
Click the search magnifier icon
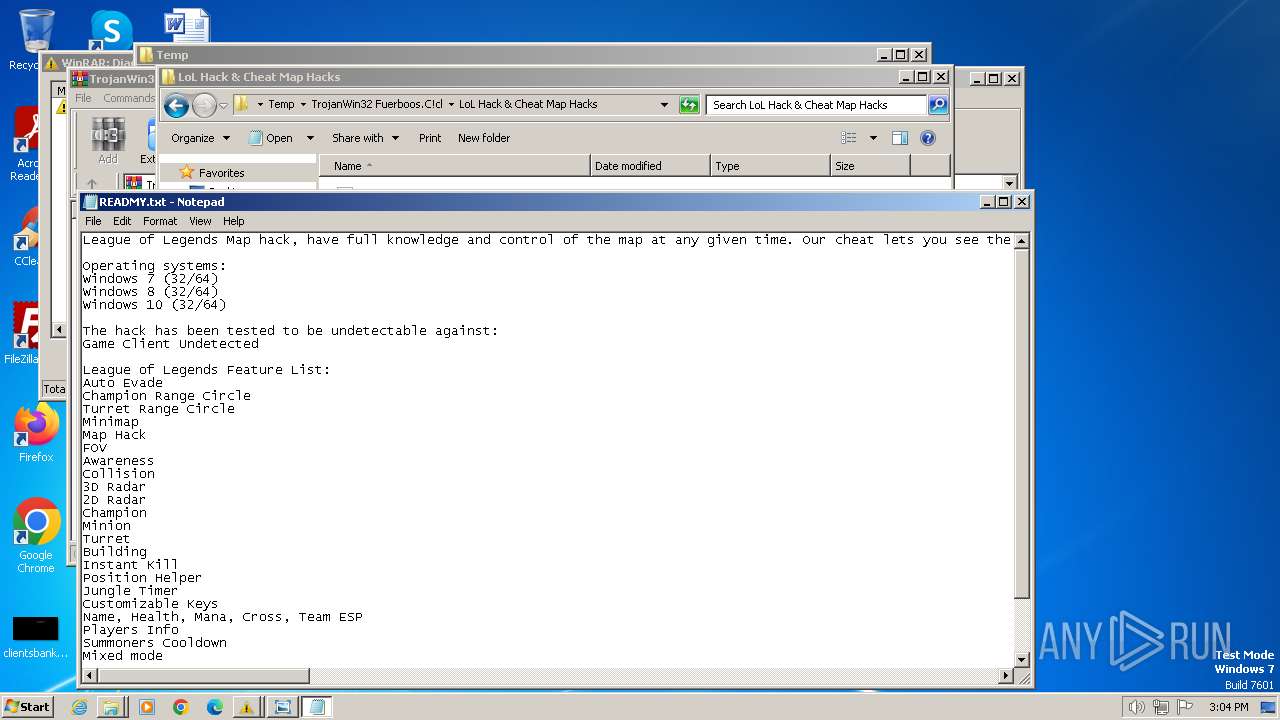coord(937,105)
